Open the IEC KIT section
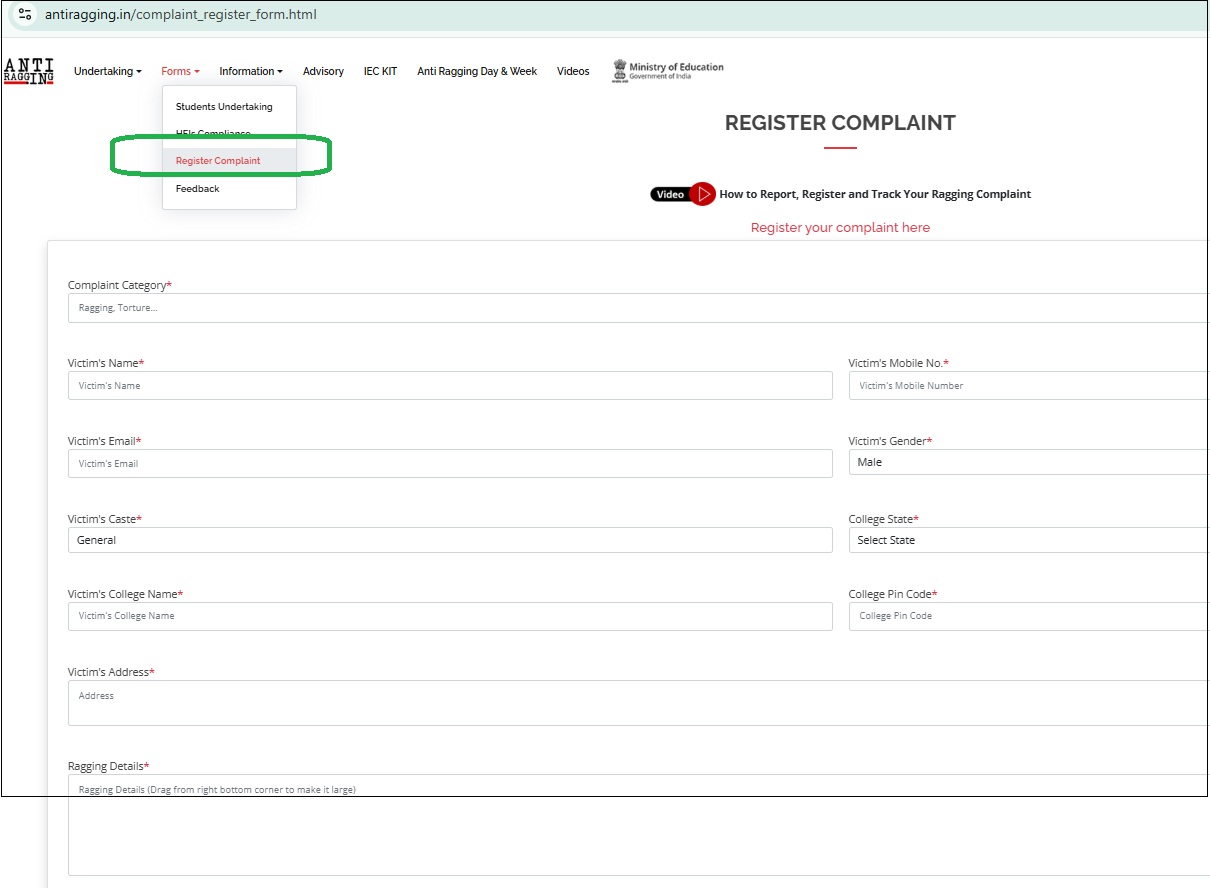This screenshot has width=1210, height=888. [x=380, y=71]
